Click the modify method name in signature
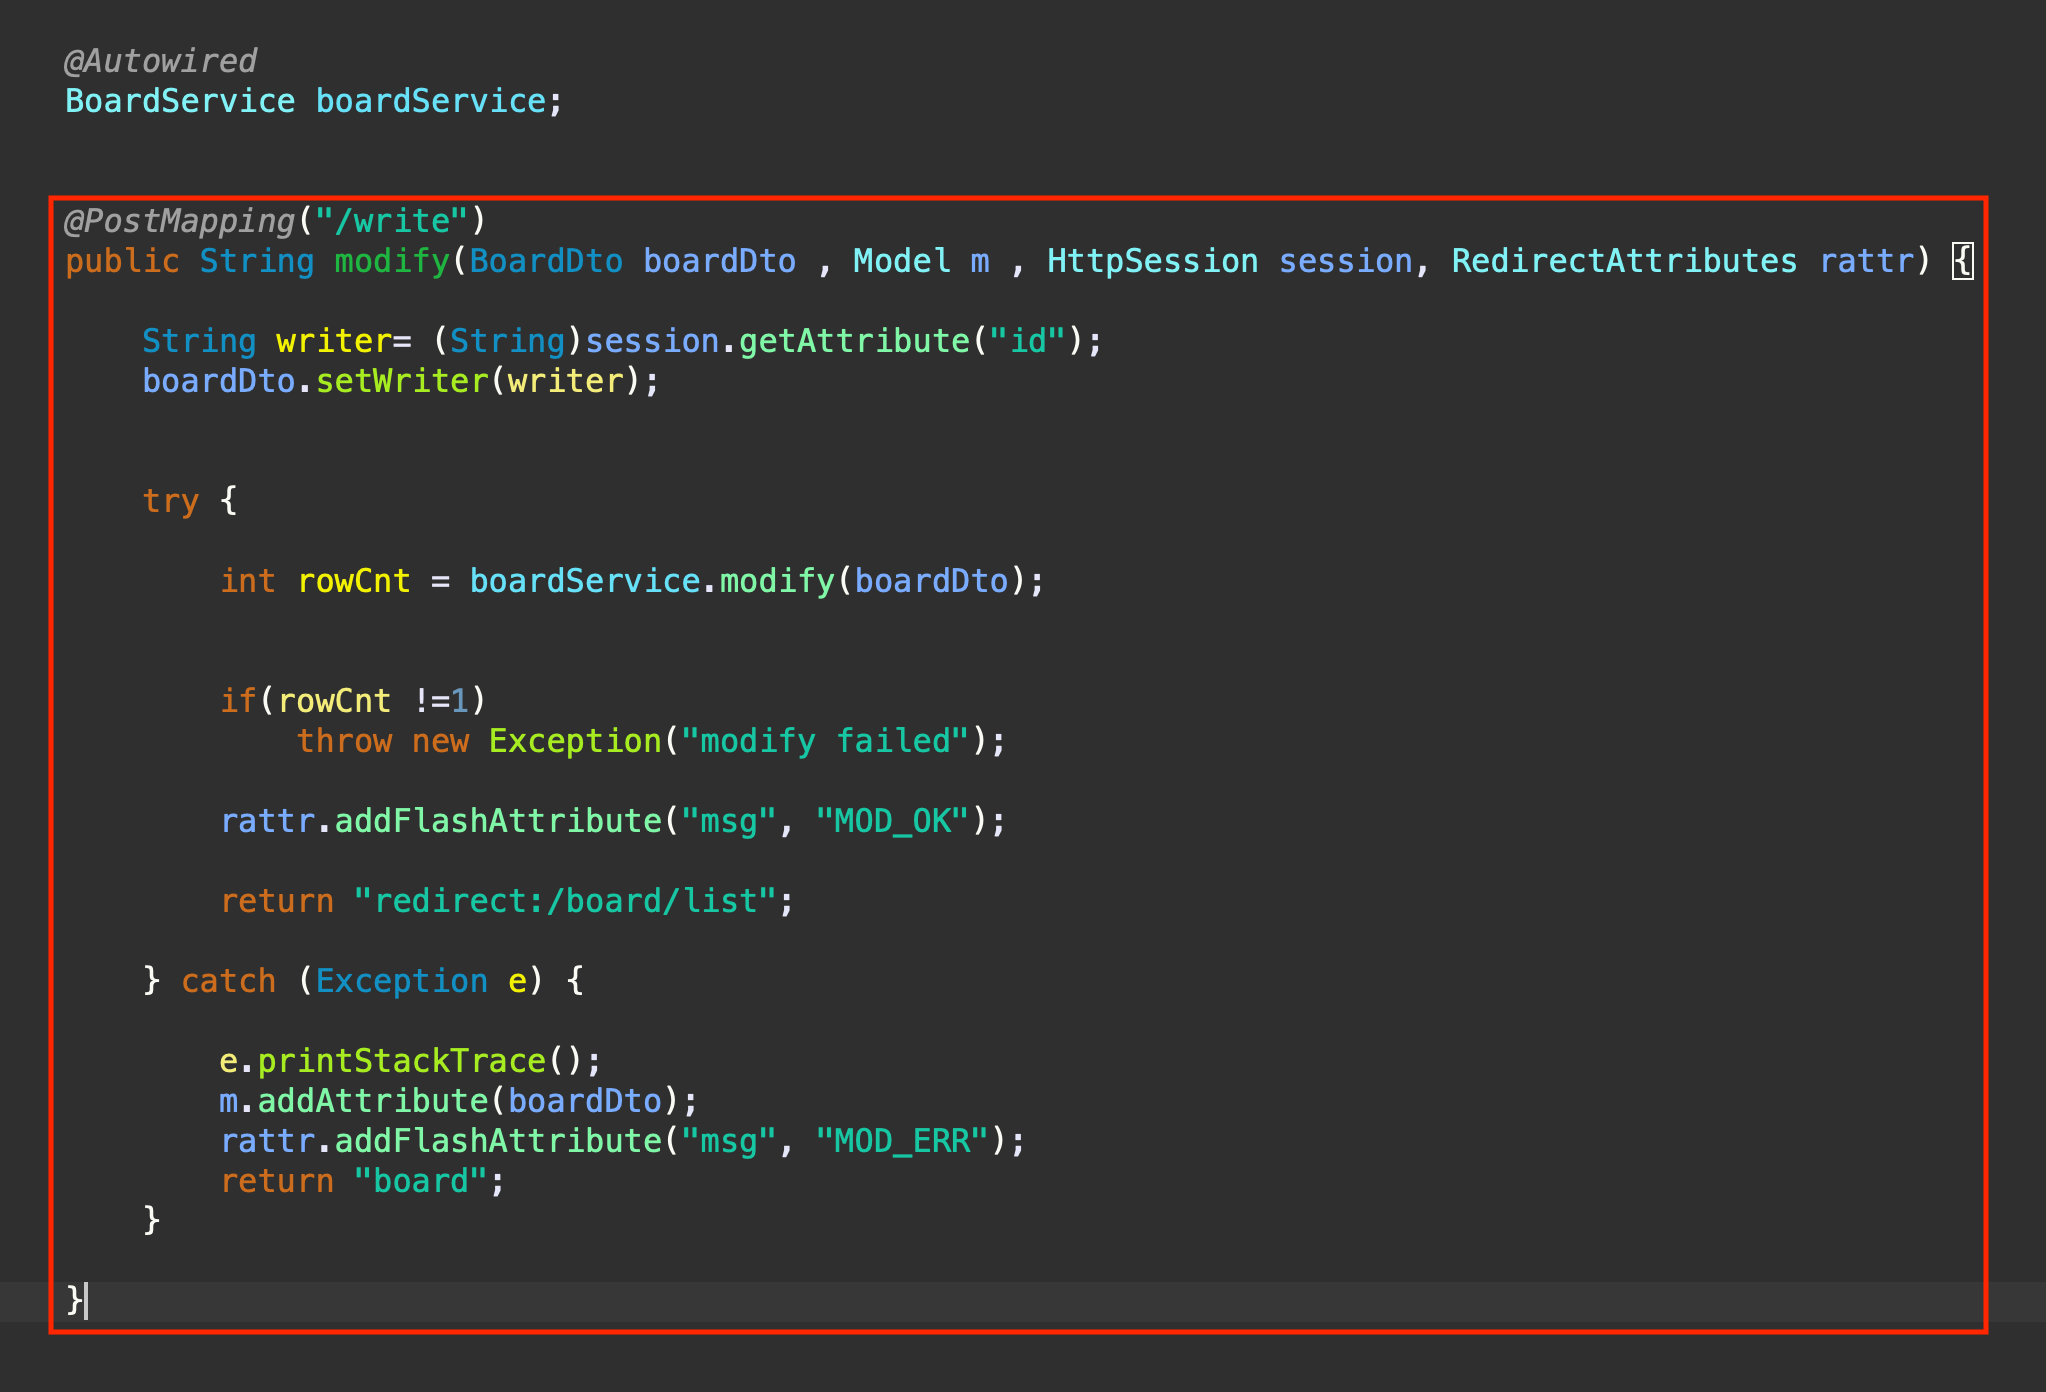 391,261
